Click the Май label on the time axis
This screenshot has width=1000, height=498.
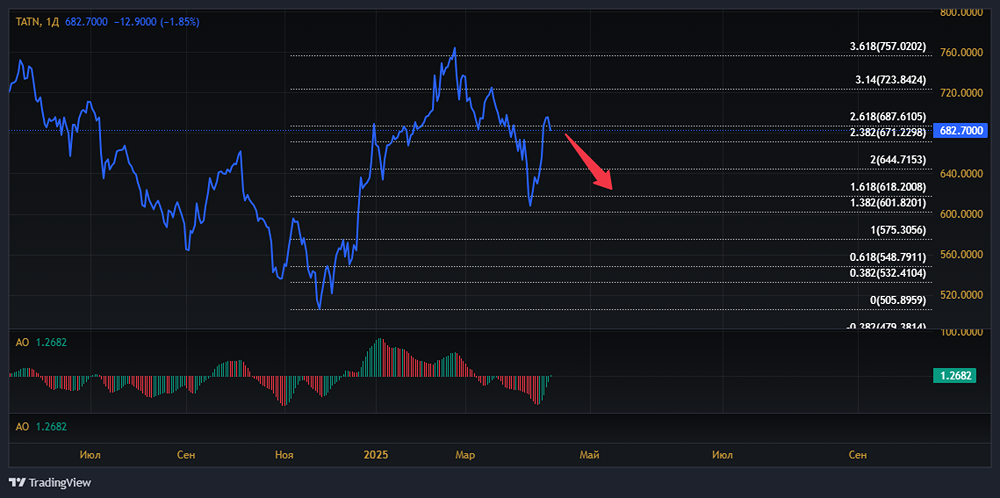coord(589,455)
